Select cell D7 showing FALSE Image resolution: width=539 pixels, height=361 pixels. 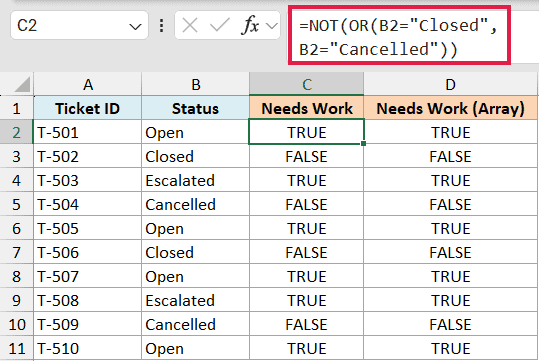pos(450,252)
